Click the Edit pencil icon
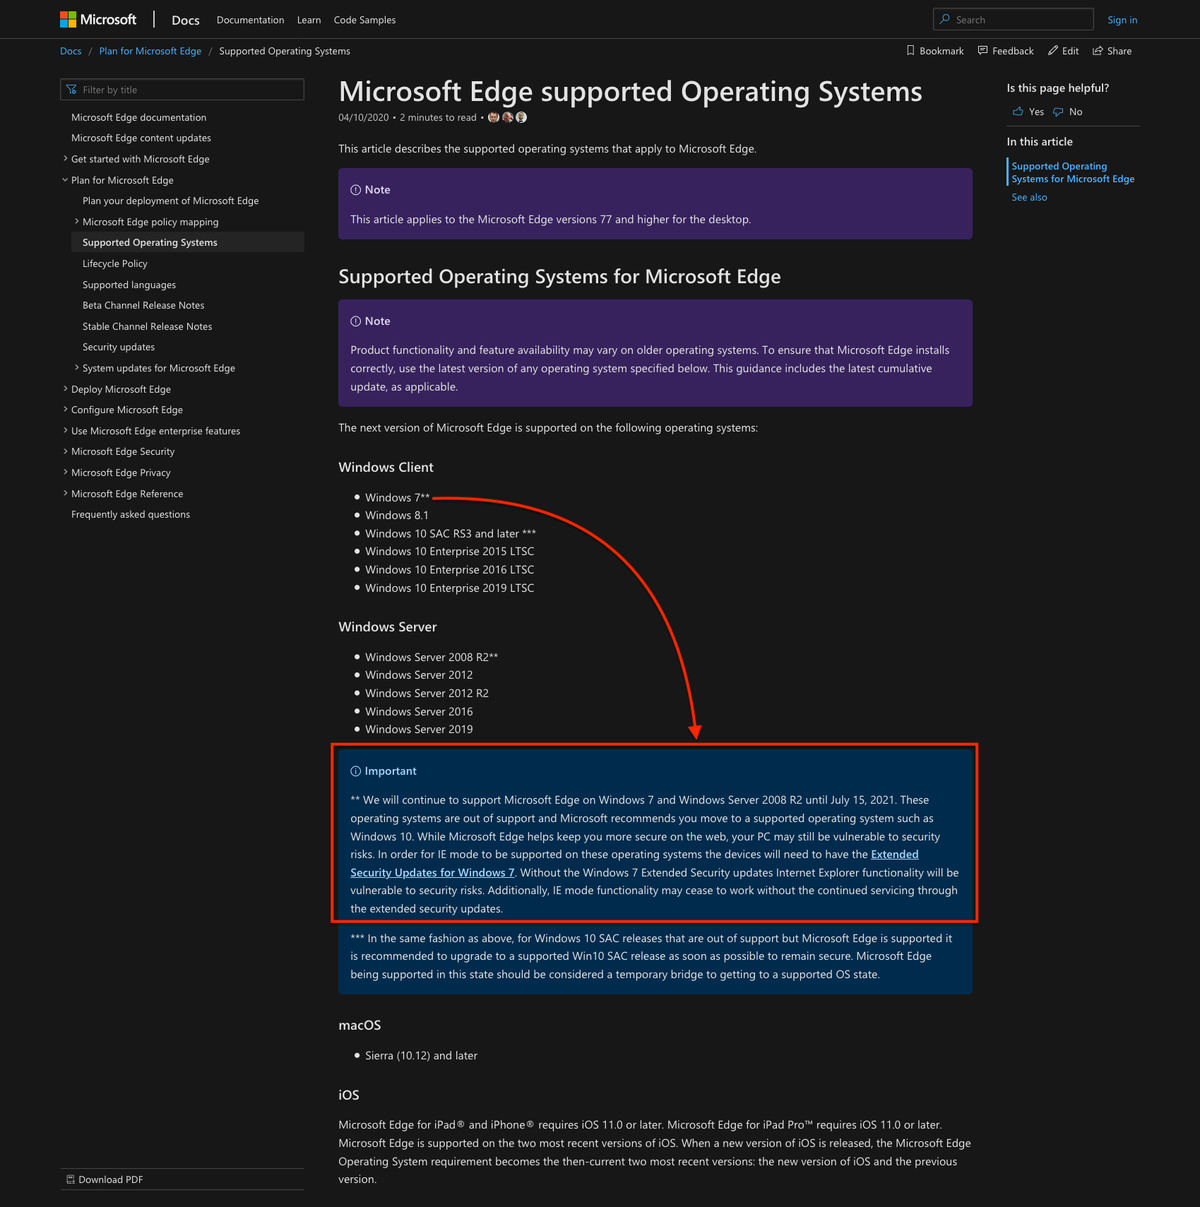Screen dimensions: 1200x1207 1053,50
